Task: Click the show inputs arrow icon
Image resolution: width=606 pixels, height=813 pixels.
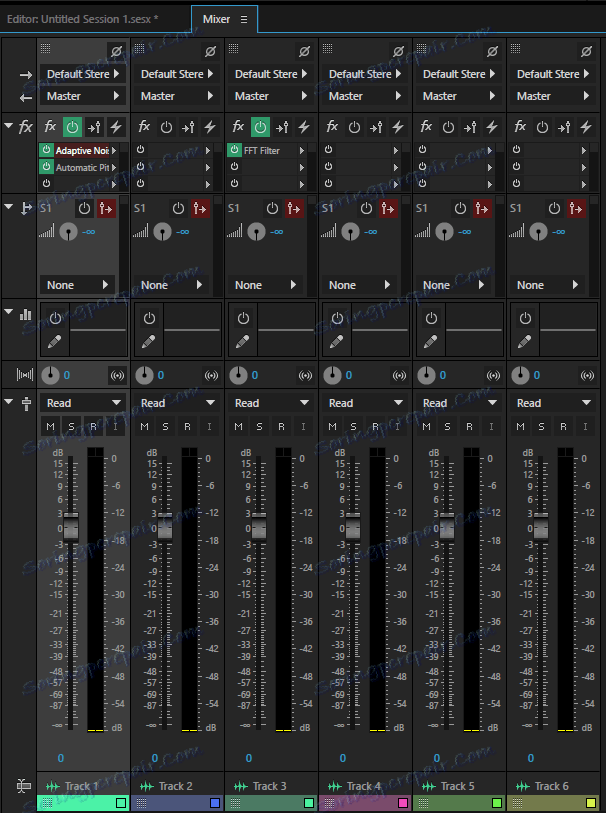Action: [x=25, y=75]
